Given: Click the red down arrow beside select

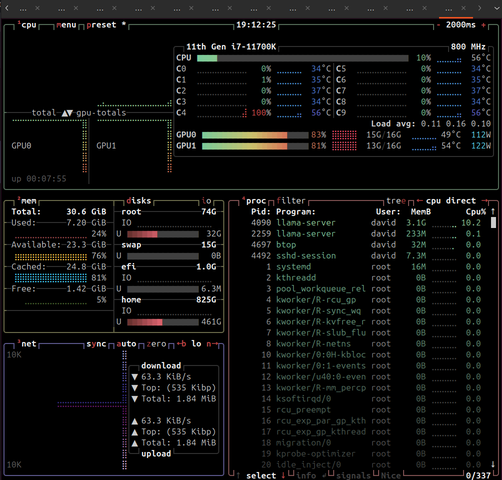Looking at the screenshot, I should click(x=283, y=475).
